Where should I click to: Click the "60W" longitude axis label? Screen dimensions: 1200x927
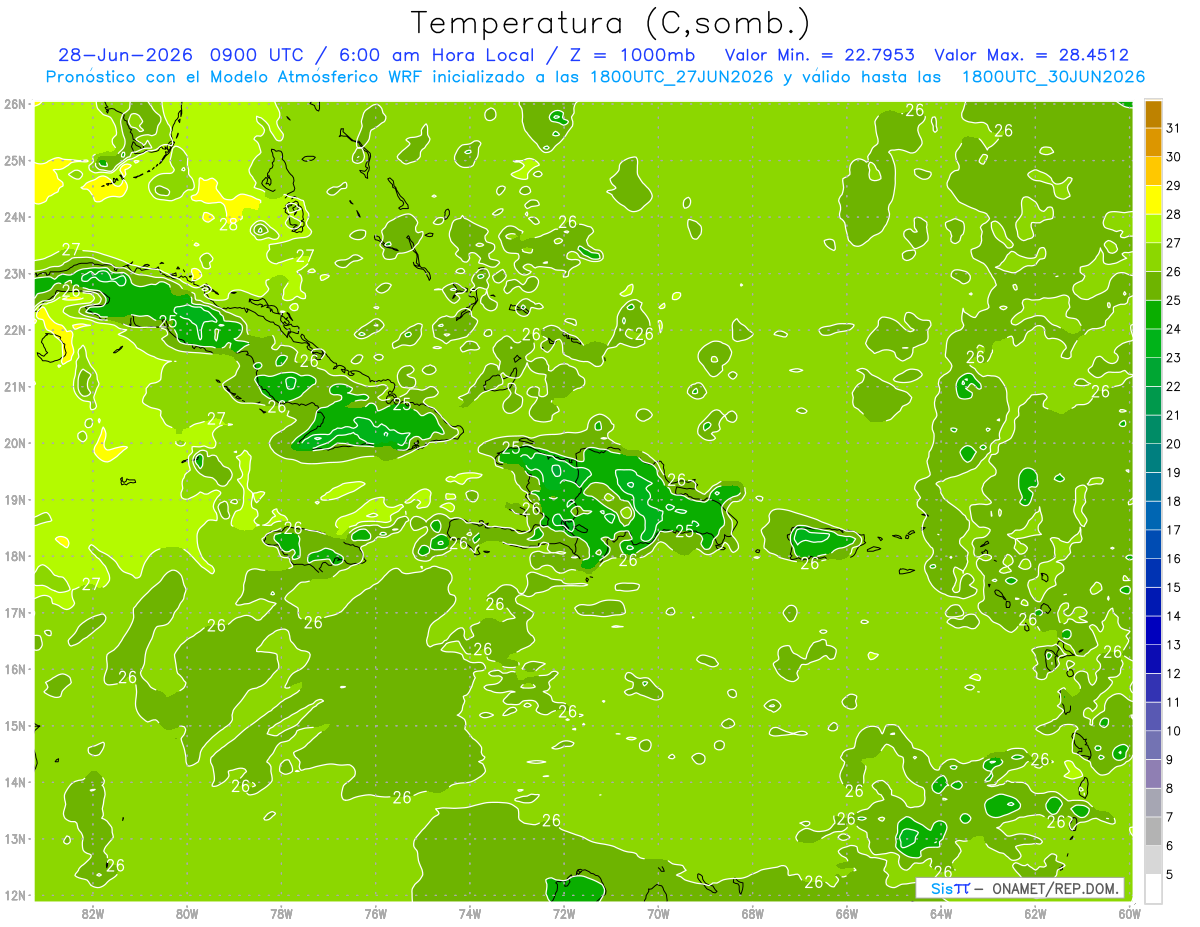pyautogui.click(x=1129, y=913)
